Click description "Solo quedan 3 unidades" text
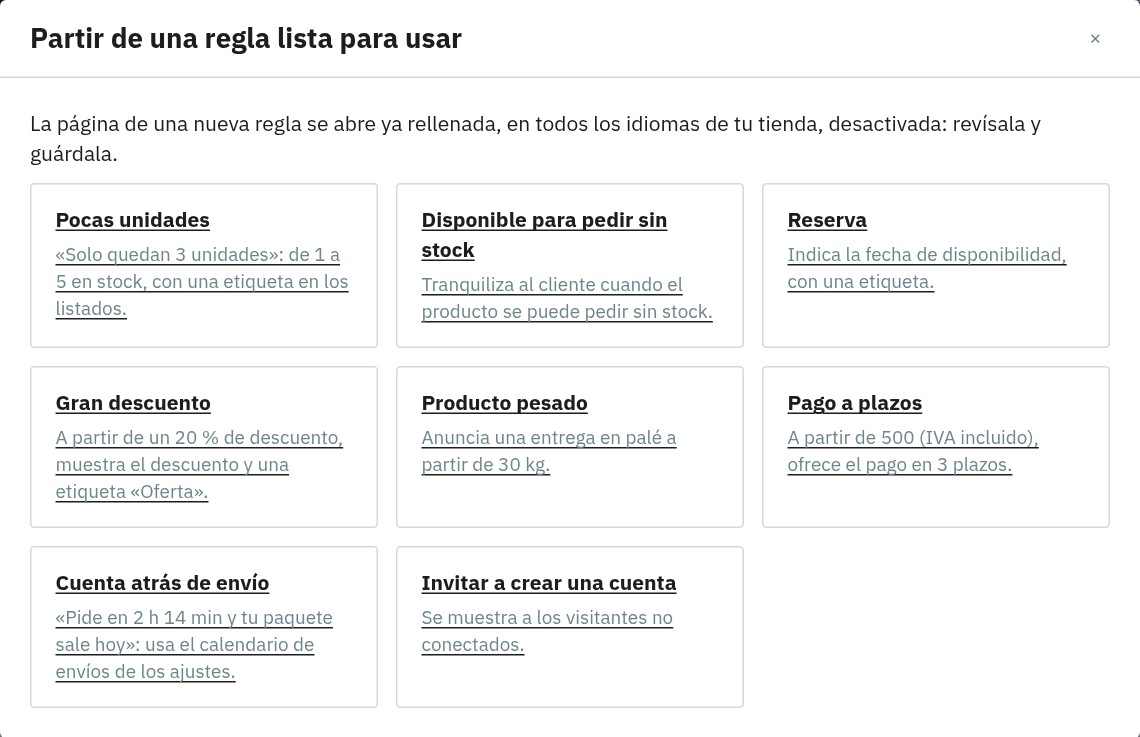 (x=202, y=282)
